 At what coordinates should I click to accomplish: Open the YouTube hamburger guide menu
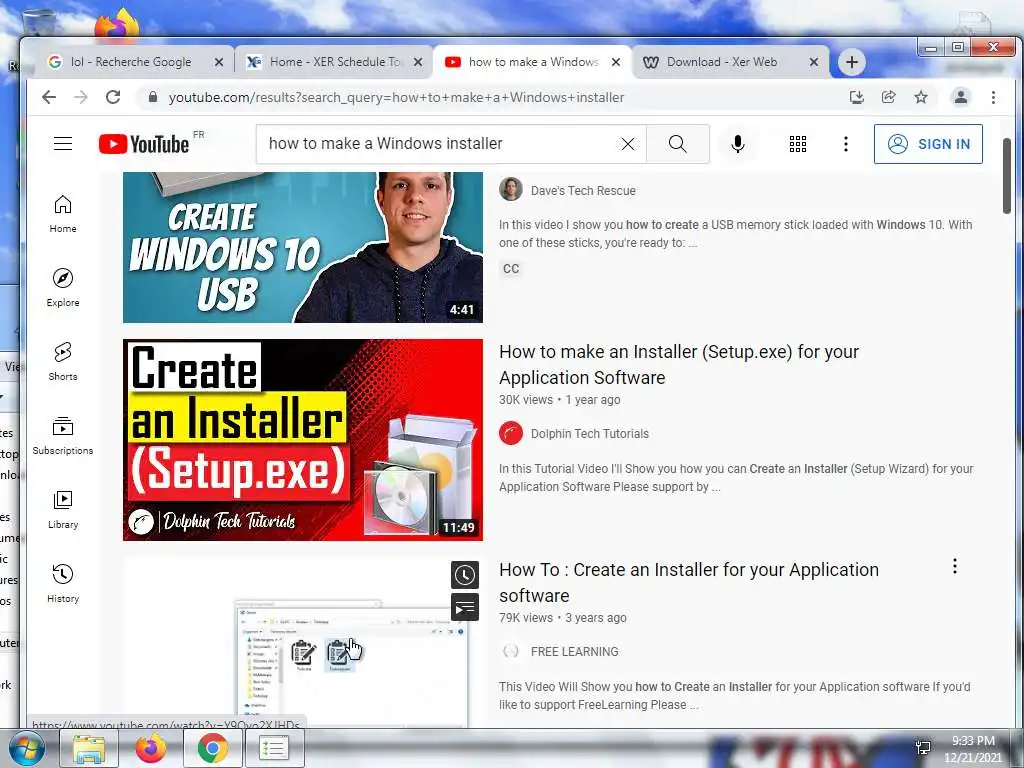click(x=63, y=144)
